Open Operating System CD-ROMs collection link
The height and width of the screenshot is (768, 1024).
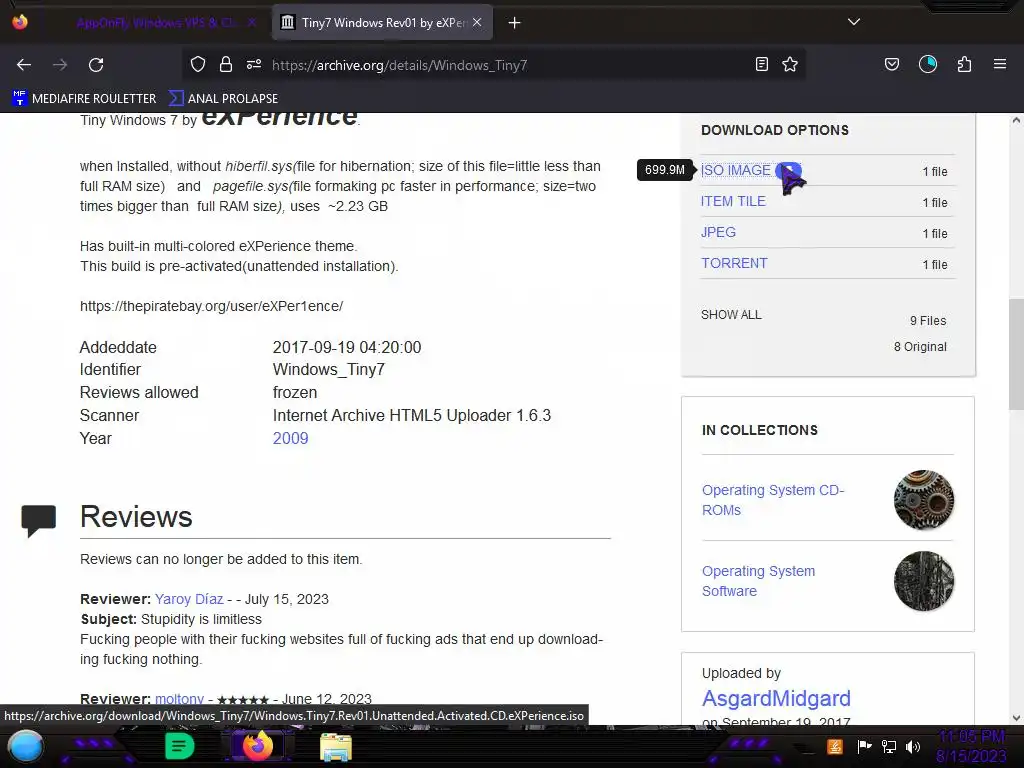(773, 500)
